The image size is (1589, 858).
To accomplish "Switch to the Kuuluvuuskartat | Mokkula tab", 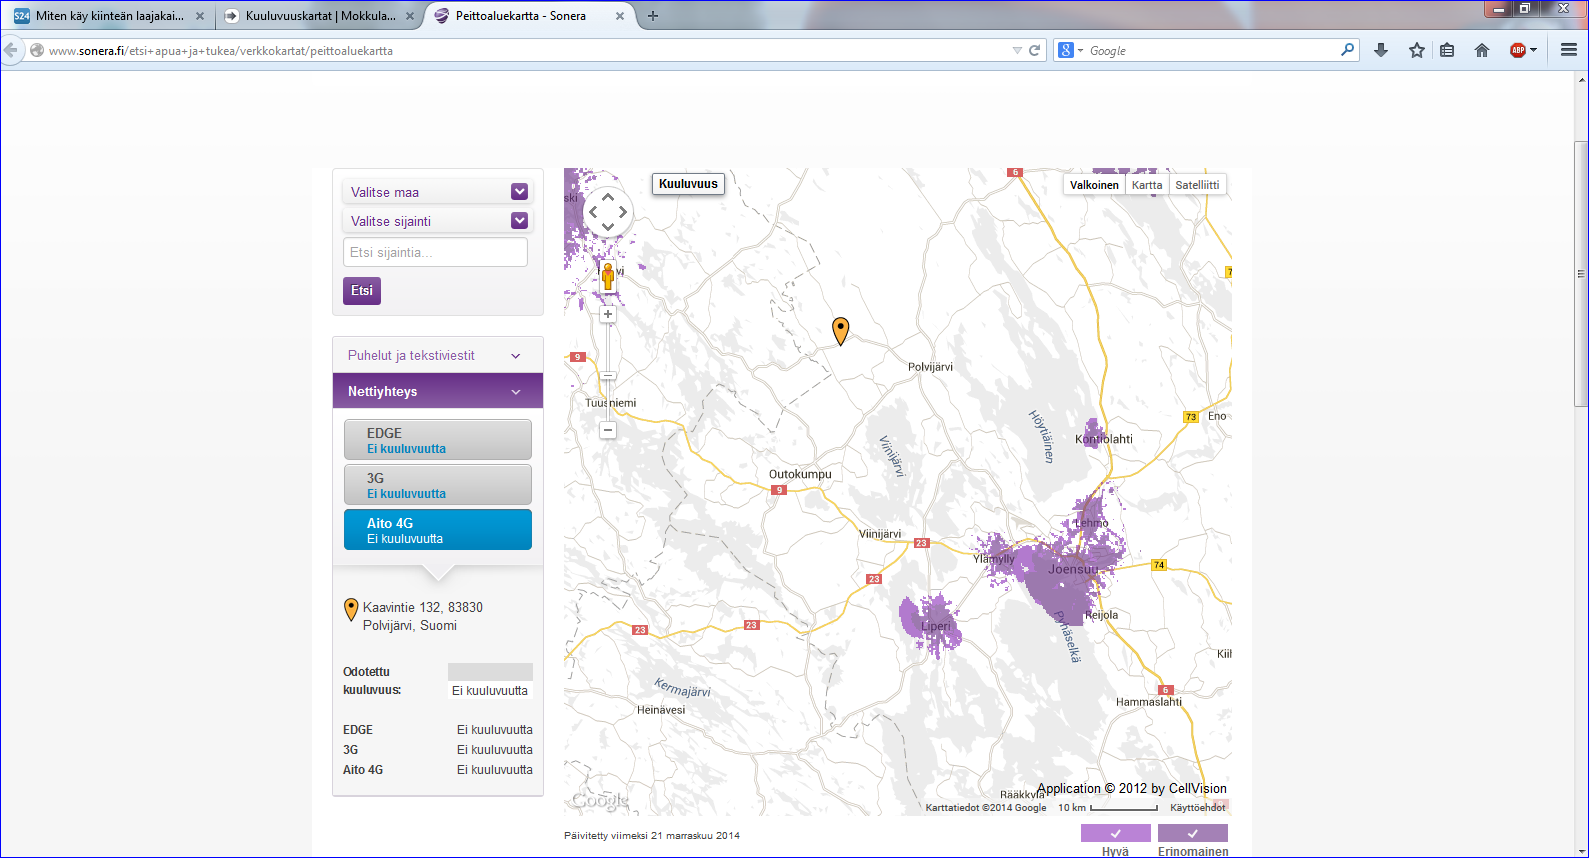I will pos(320,16).
